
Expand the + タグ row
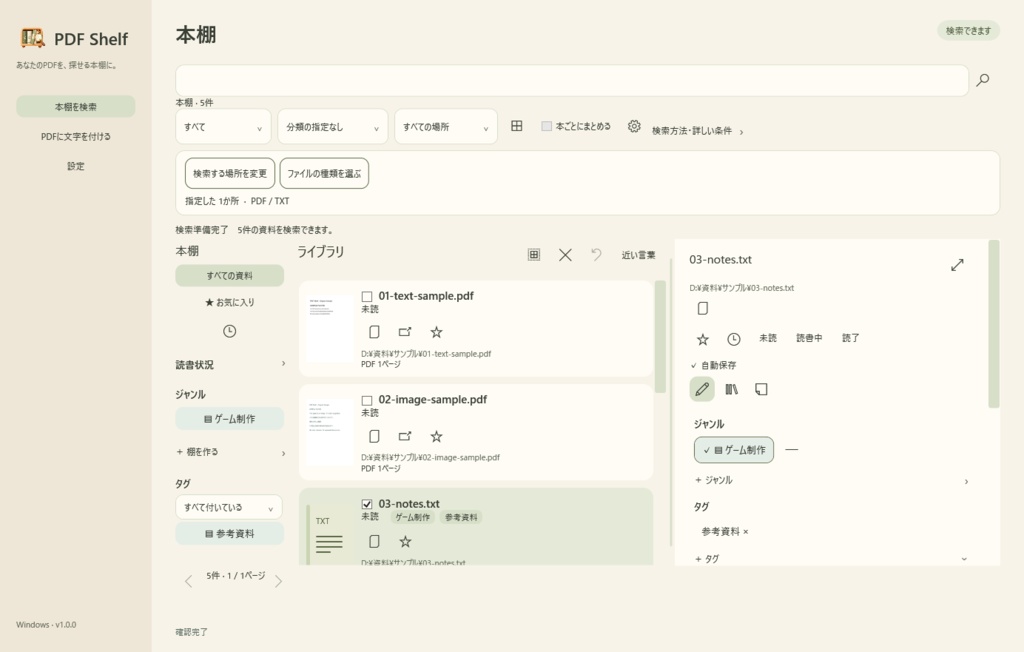coord(831,559)
